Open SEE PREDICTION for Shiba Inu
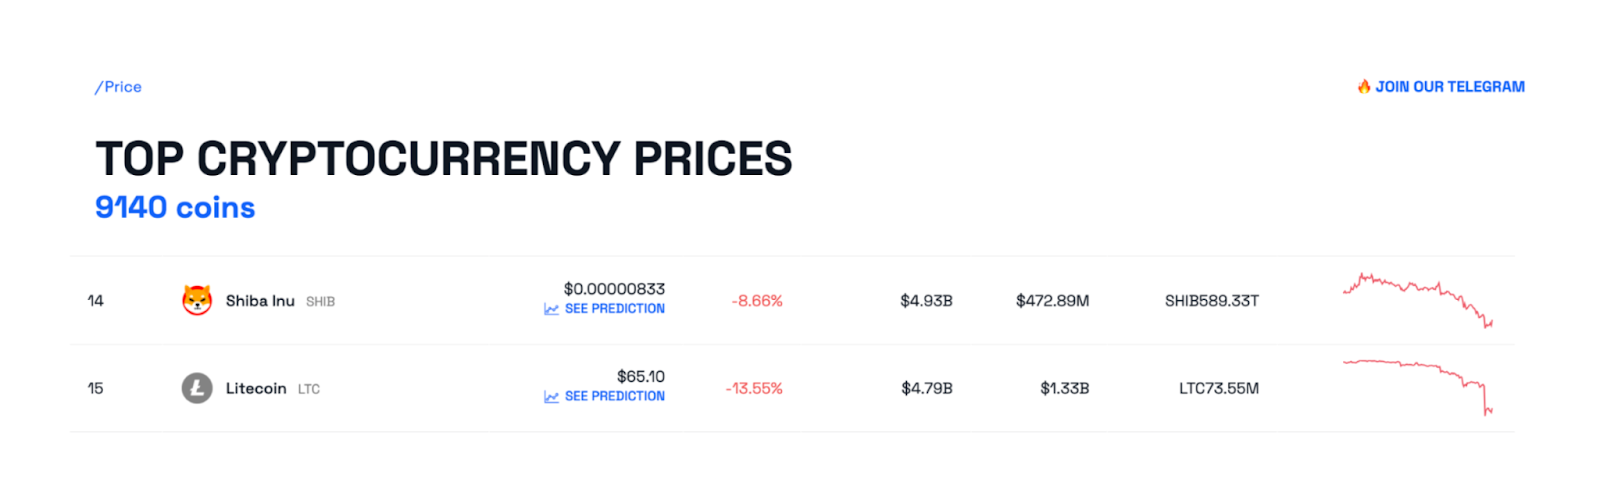1600x486 pixels. tap(614, 309)
